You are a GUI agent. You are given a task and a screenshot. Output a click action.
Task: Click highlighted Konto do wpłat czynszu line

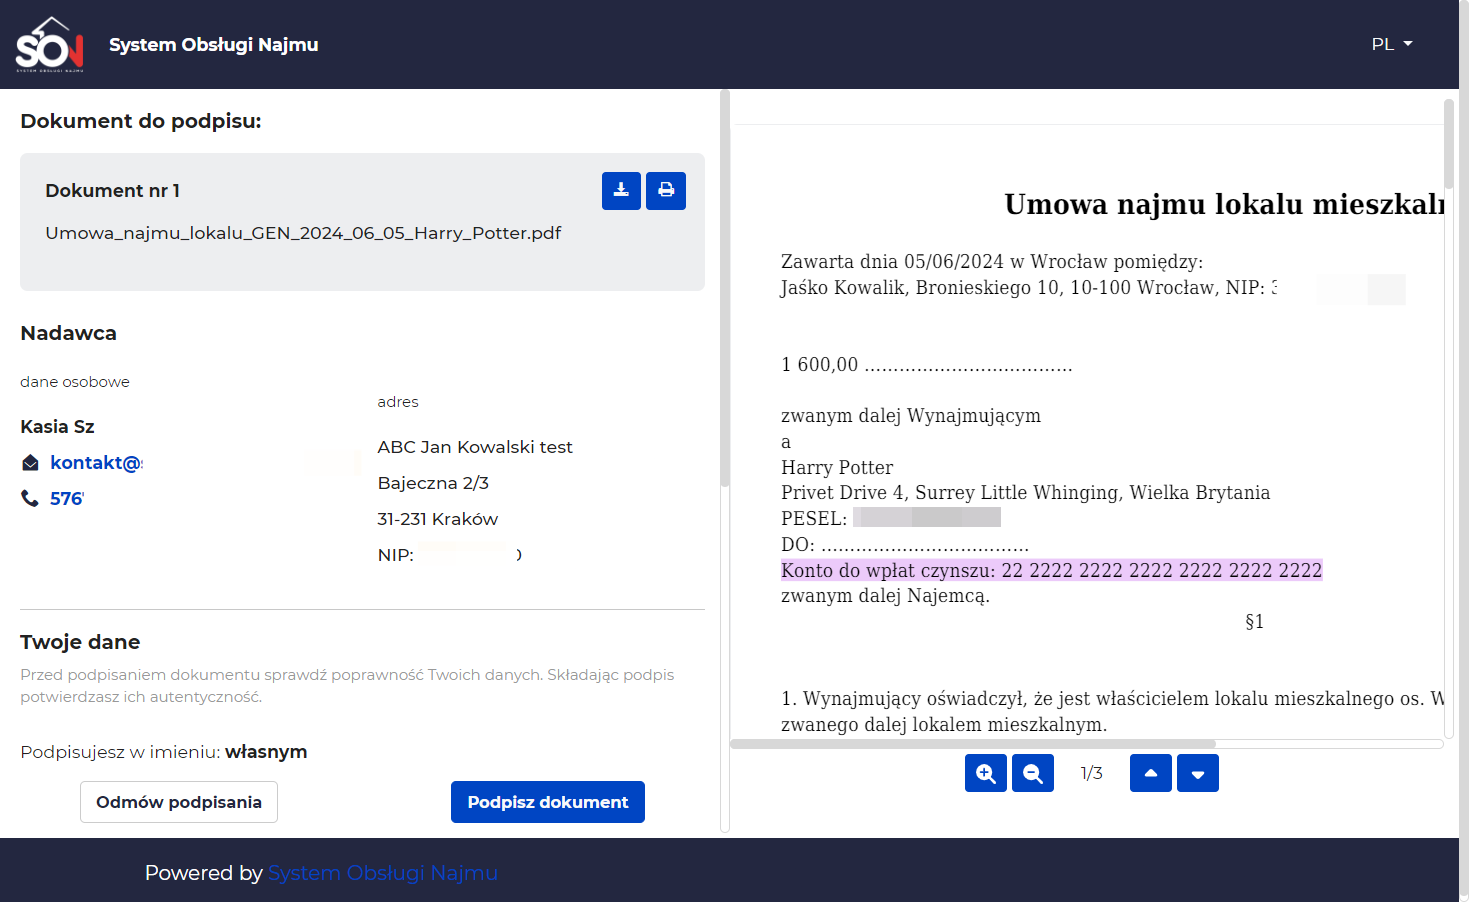[1052, 570]
